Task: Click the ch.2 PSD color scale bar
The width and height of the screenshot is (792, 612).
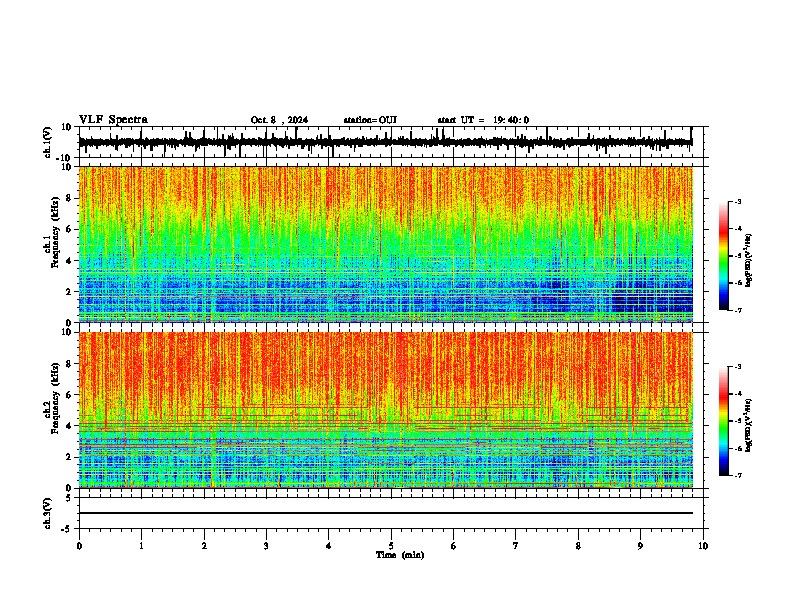Action: click(724, 421)
